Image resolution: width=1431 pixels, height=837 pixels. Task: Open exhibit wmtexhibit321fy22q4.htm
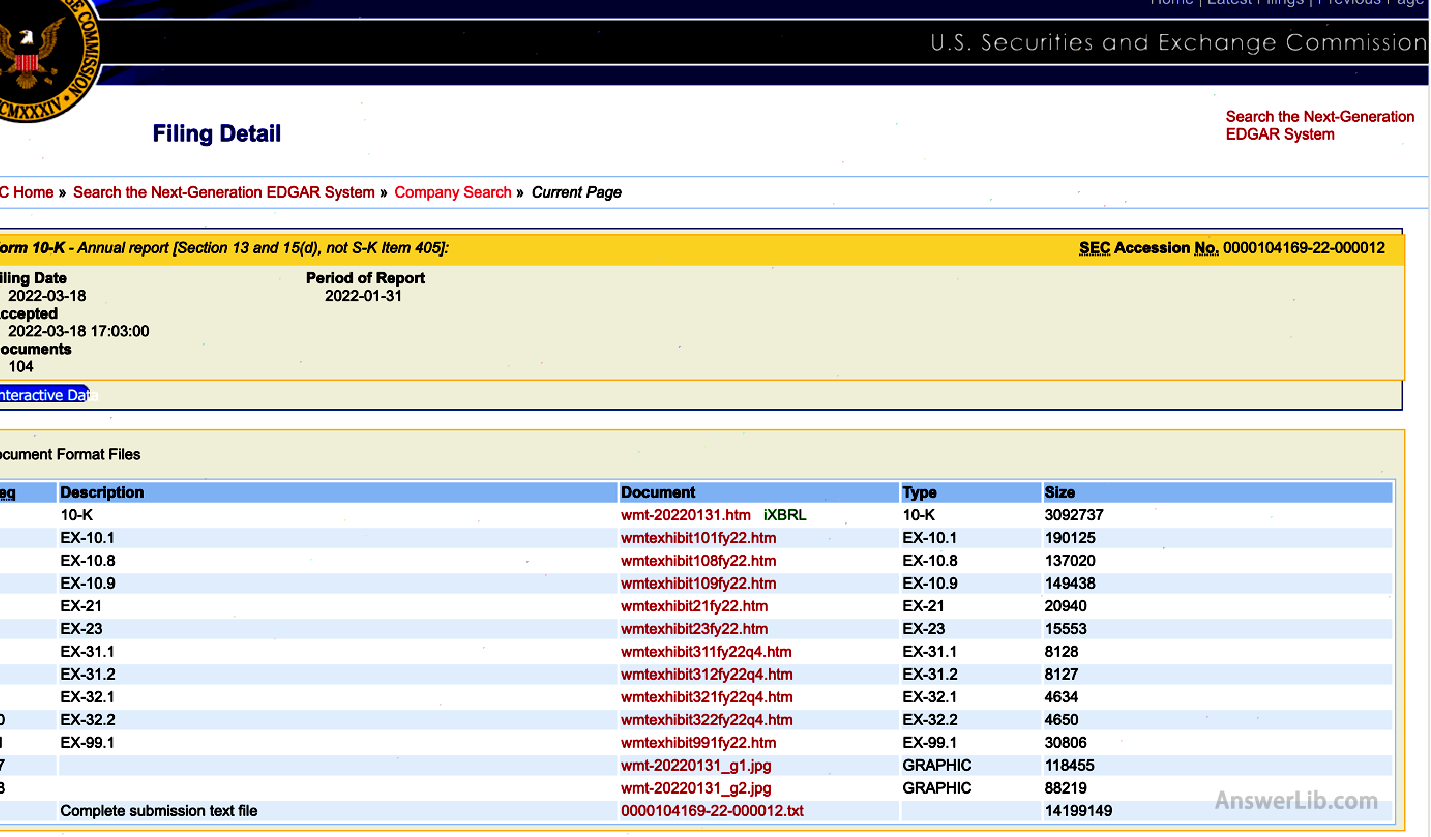pos(707,697)
